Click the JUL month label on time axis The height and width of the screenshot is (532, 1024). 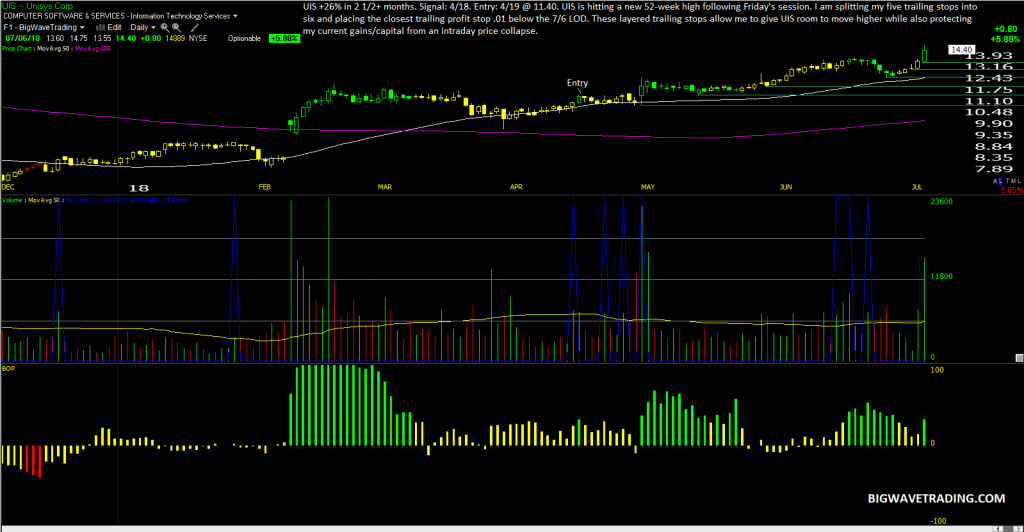(x=917, y=187)
